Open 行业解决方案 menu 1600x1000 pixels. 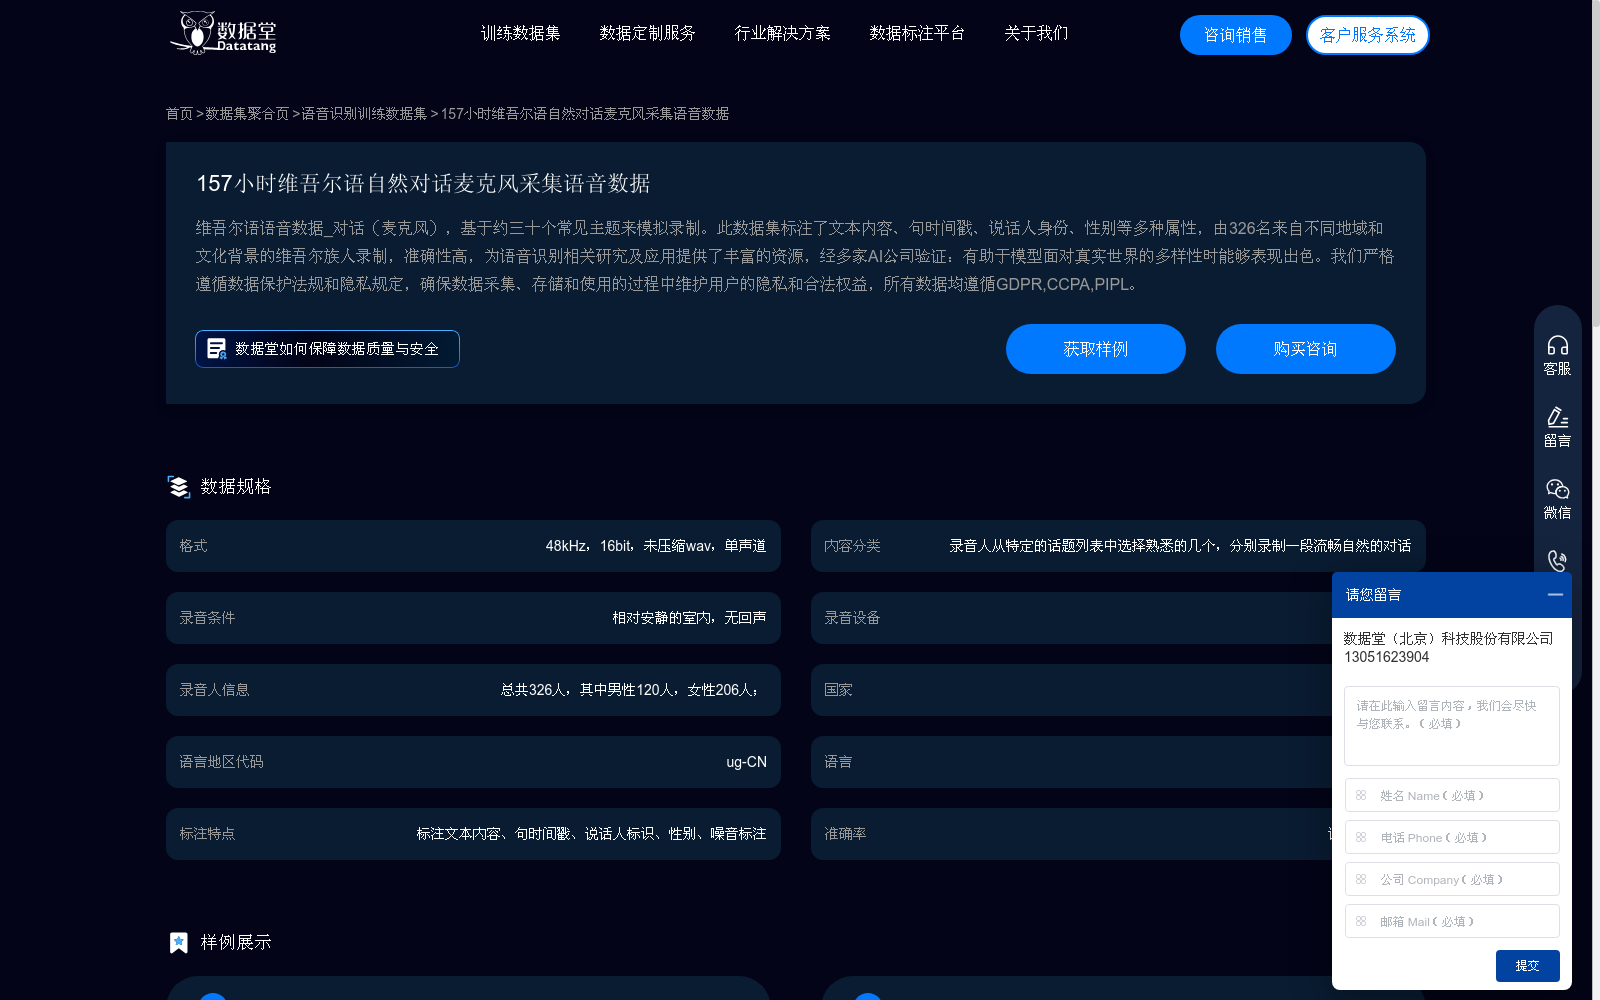[x=782, y=33]
